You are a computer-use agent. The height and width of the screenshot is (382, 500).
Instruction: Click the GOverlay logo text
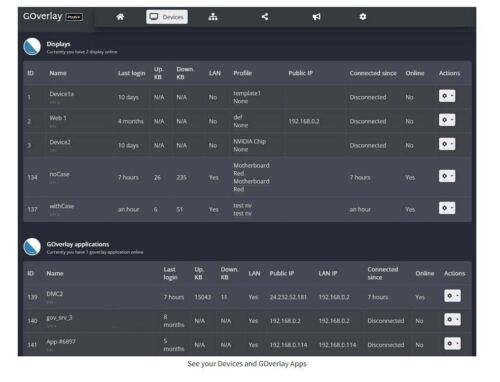(x=43, y=16)
